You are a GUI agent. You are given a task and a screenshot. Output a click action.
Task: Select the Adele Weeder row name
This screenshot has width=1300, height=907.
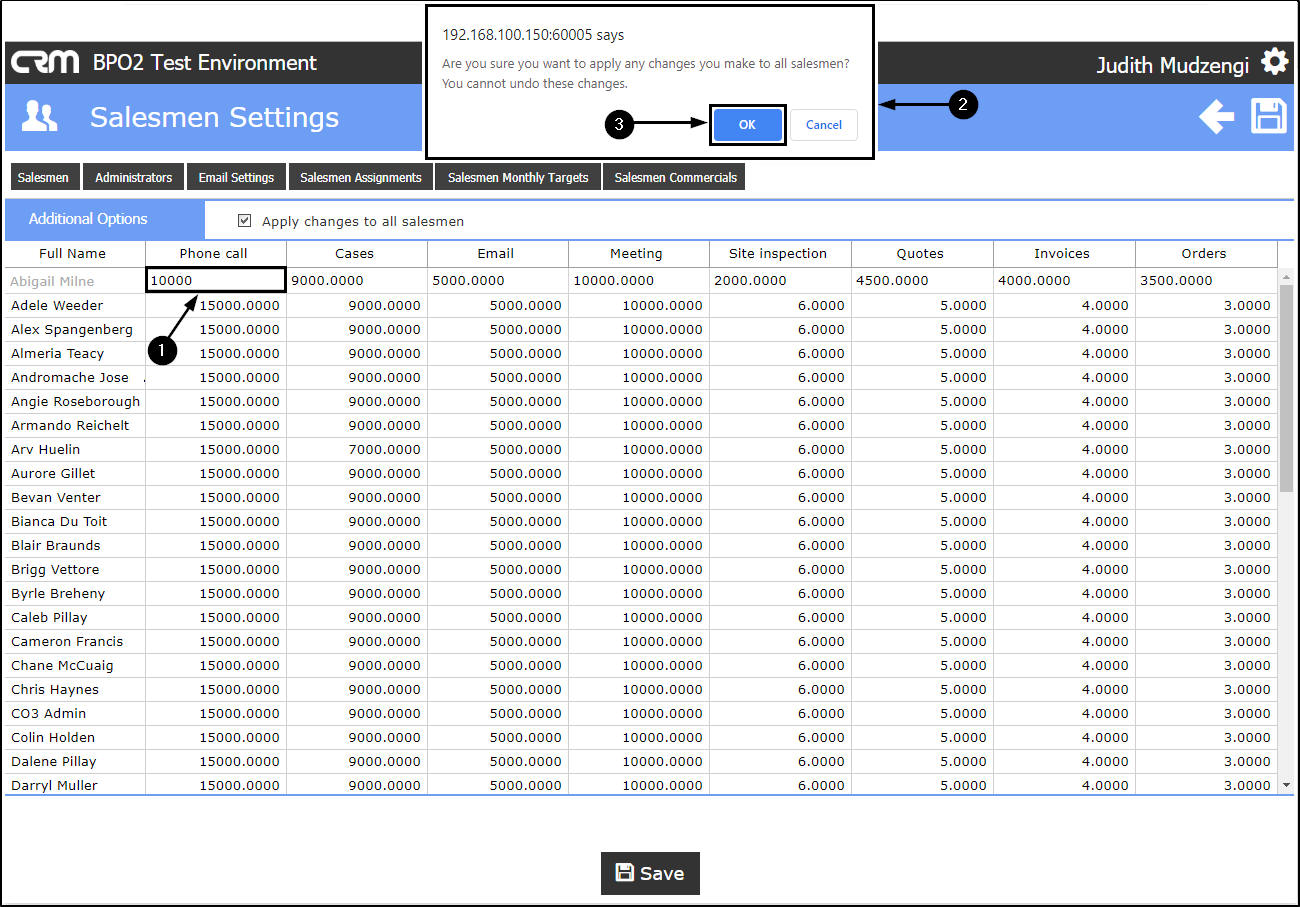click(x=57, y=305)
